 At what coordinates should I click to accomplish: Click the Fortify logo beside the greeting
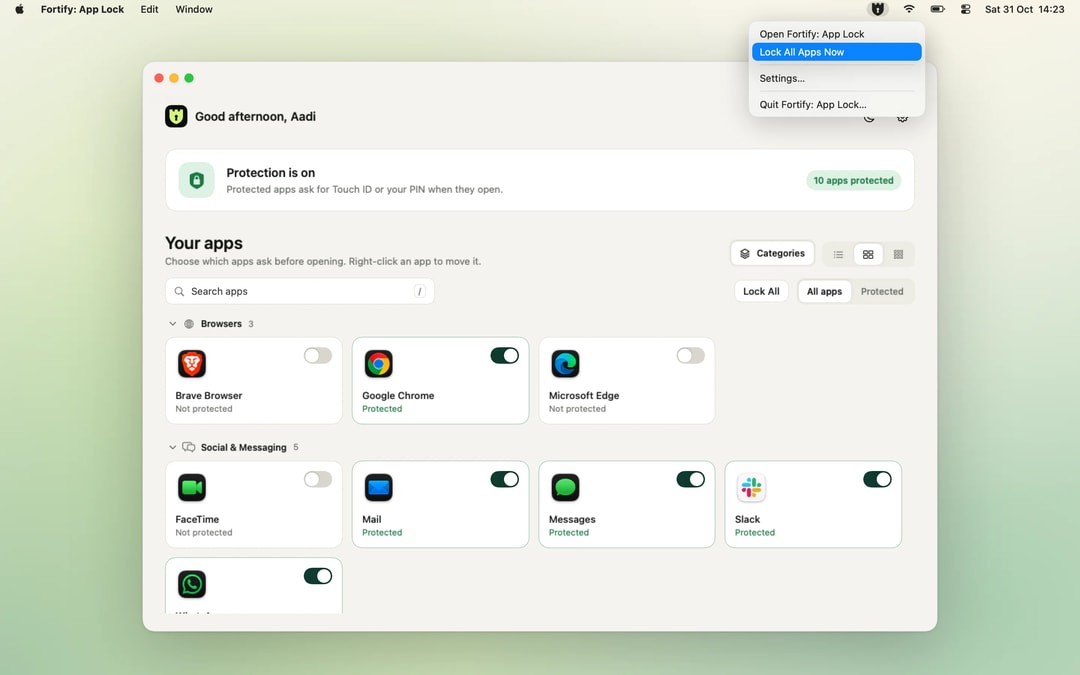pyautogui.click(x=176, y=116)
